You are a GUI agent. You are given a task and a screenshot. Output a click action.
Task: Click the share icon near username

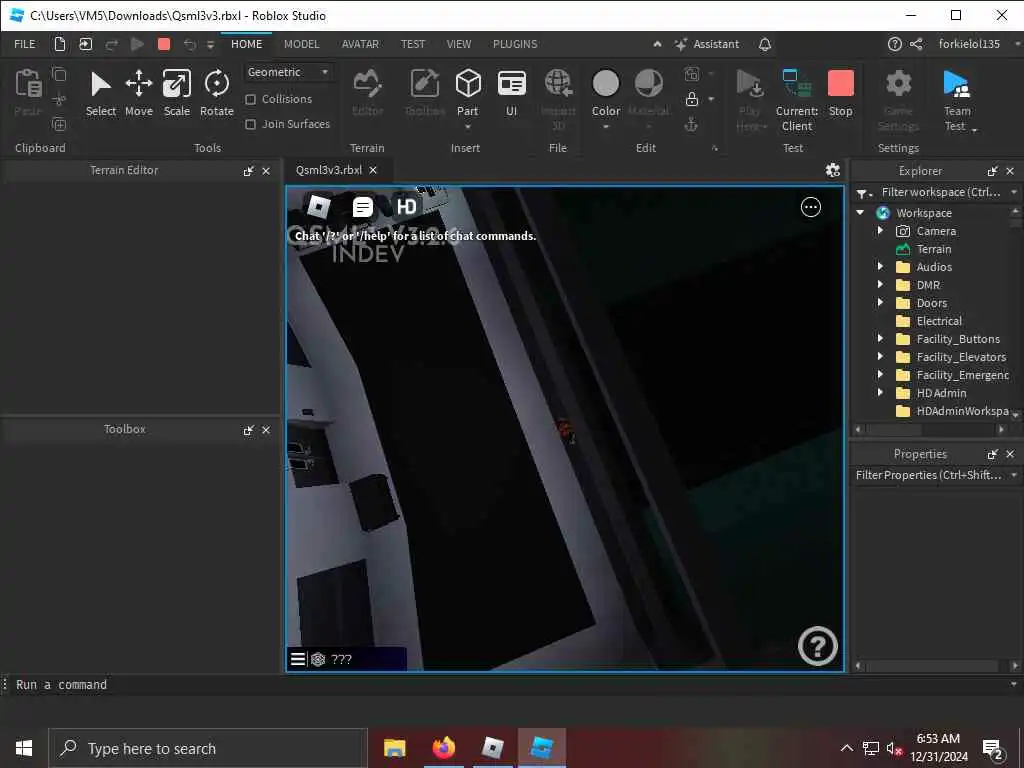pos(916,44)
